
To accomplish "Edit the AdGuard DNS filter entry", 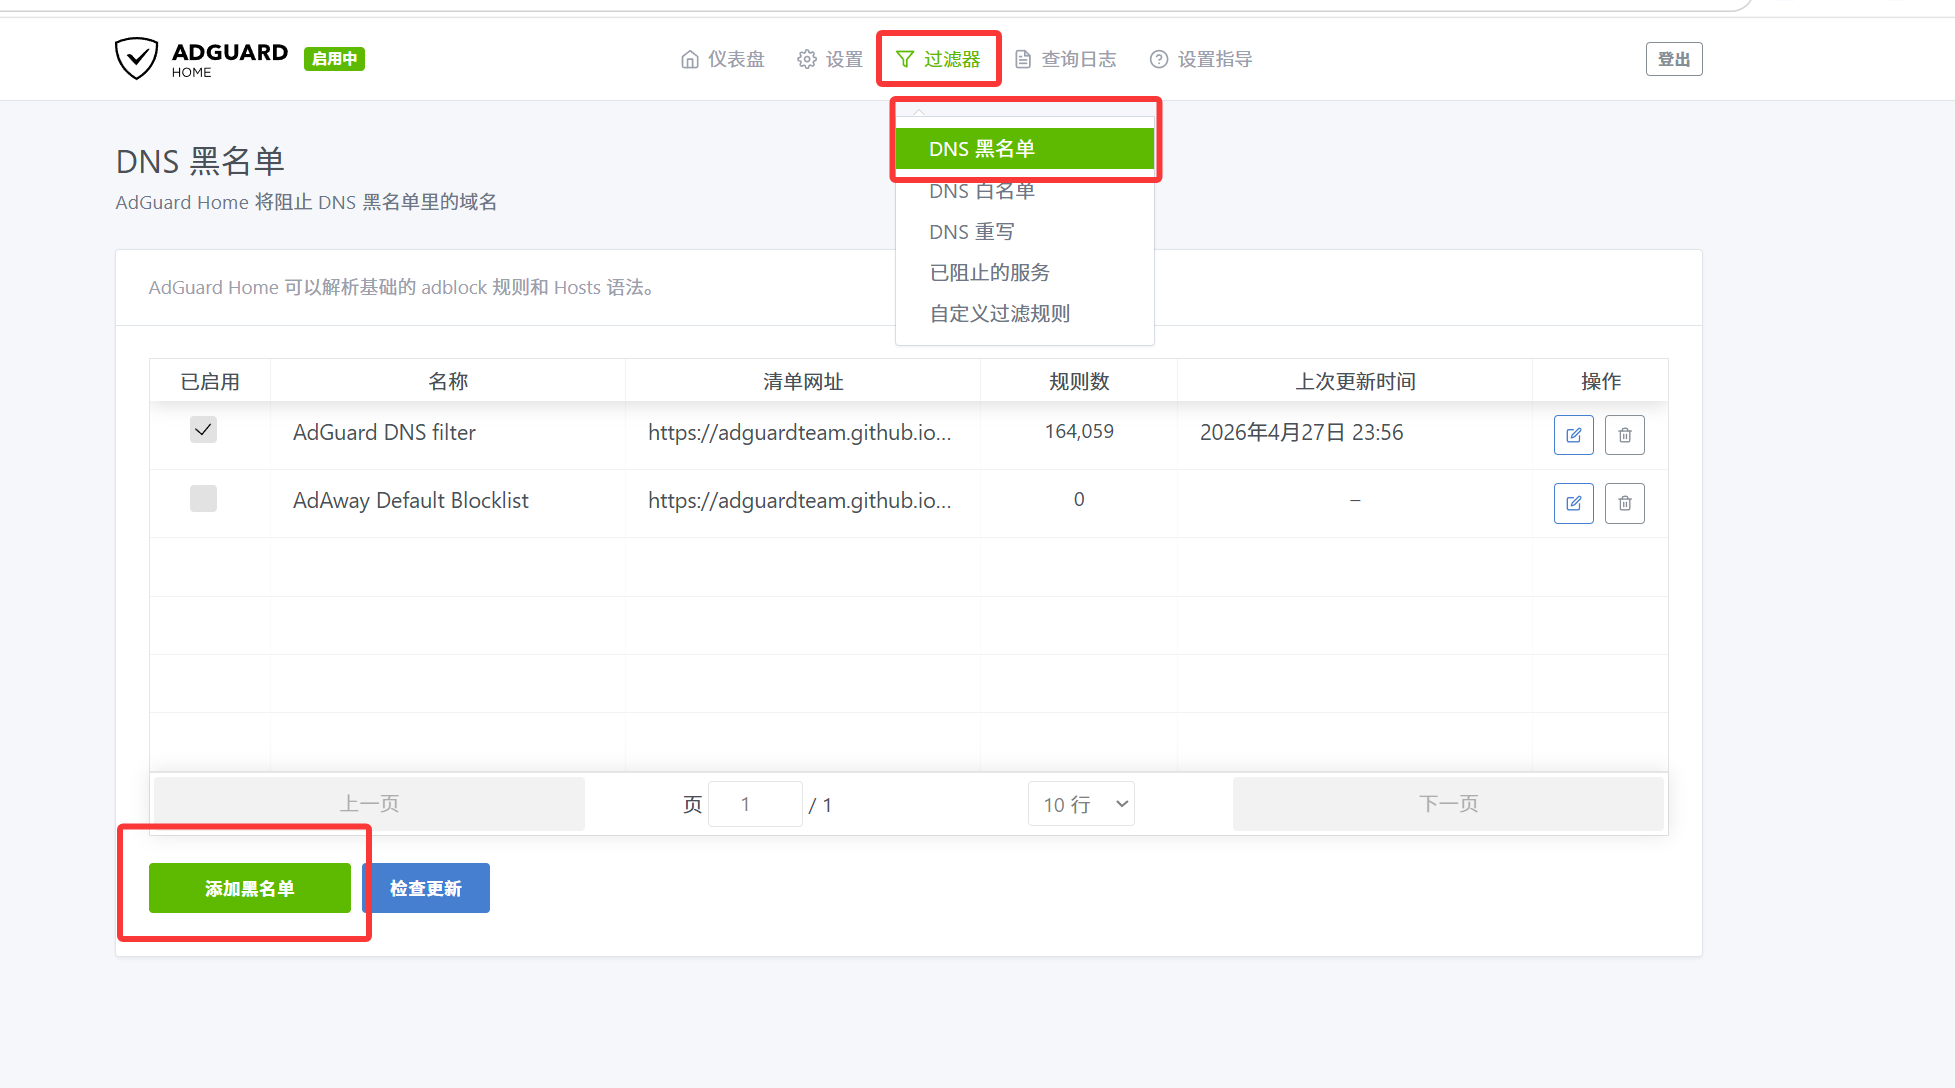I will click(1573, 435).
